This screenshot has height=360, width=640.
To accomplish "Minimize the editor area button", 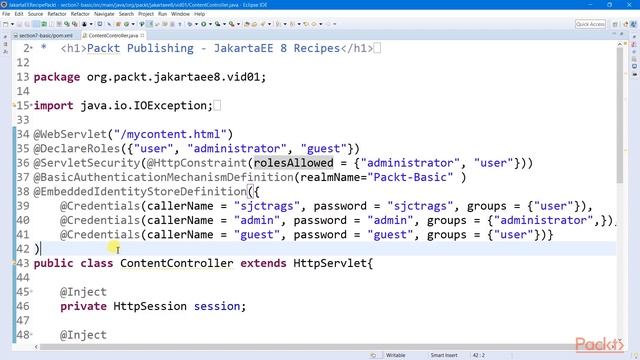I will coord(613,34).
